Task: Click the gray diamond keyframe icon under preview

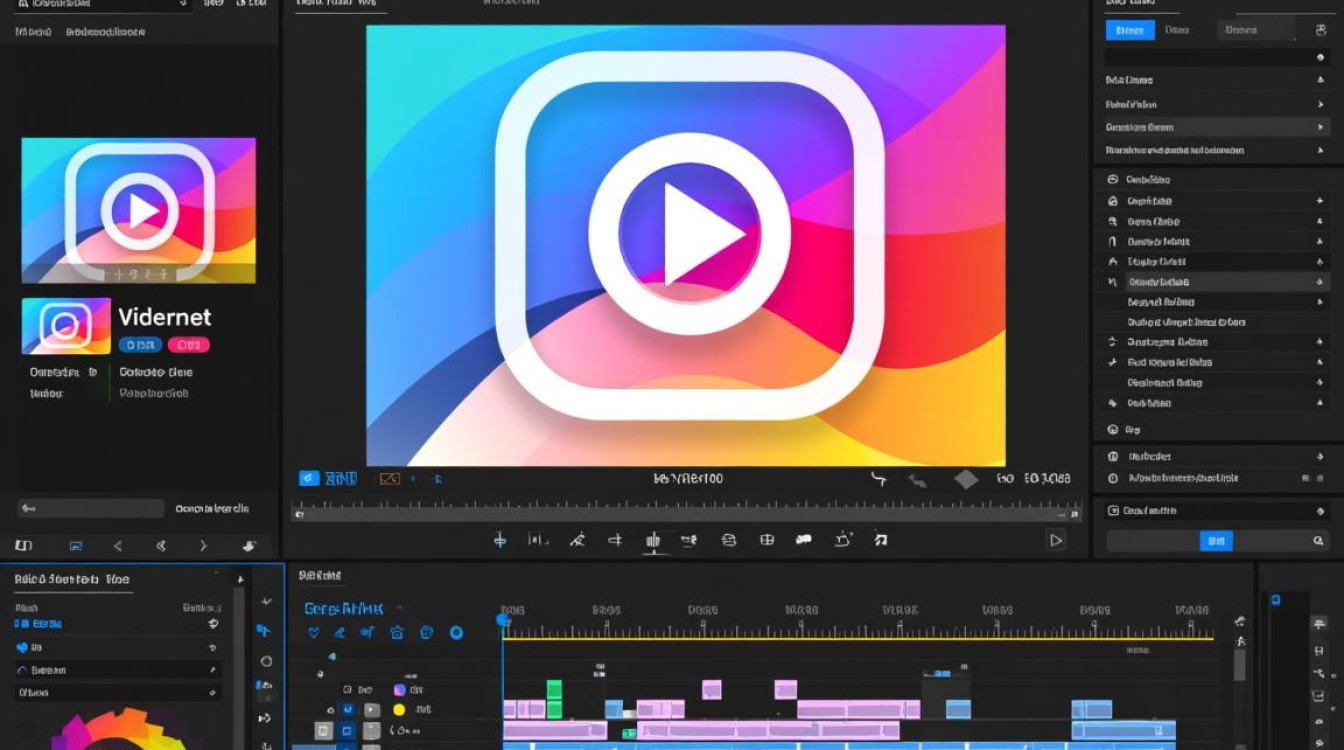Action: pos(965,479)
